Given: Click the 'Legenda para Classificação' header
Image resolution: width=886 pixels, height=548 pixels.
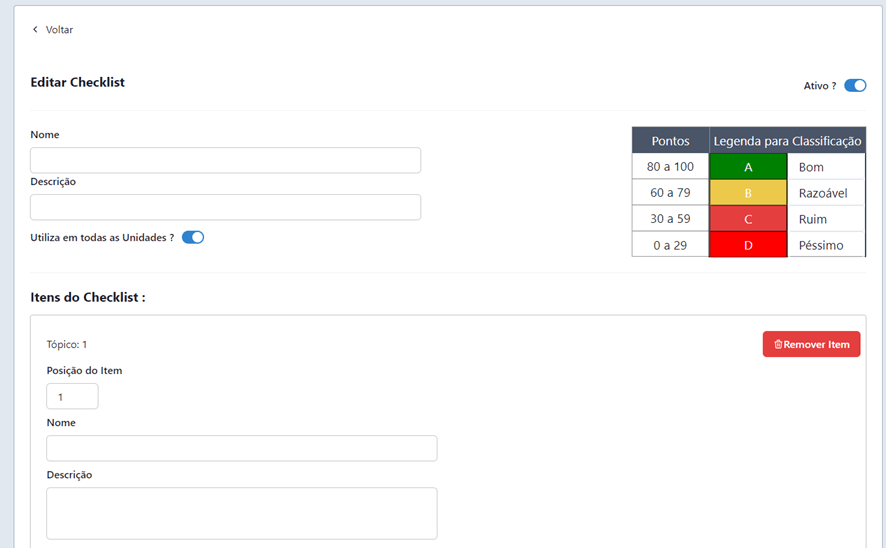Looking at the screenshot, I should pyautogui.click(x=787, y=141).
